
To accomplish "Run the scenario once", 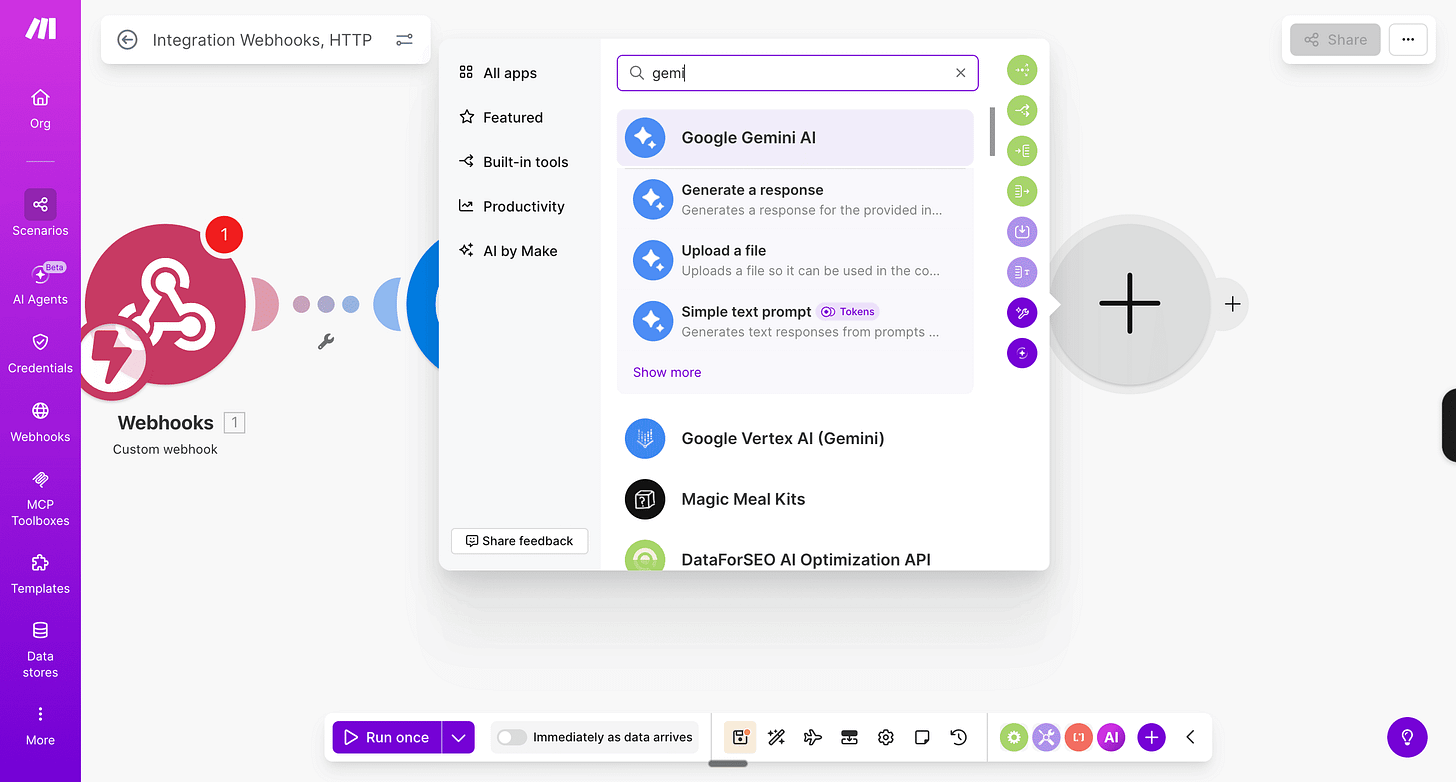I will pos(387,737).
